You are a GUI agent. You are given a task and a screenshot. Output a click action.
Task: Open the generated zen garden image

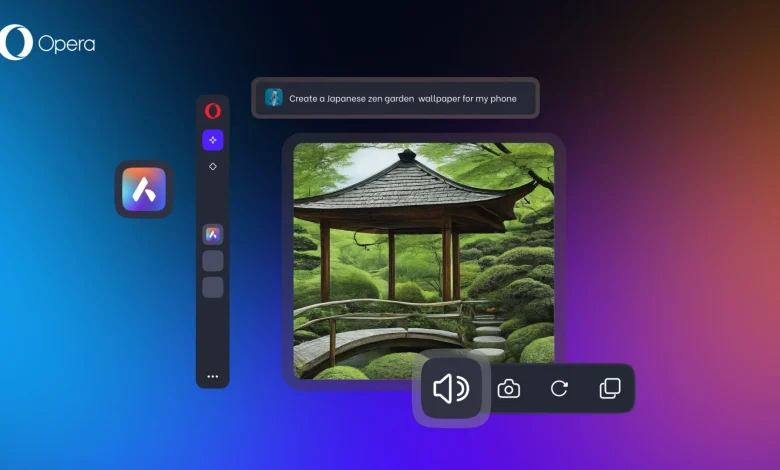click(x=423, y=260)
